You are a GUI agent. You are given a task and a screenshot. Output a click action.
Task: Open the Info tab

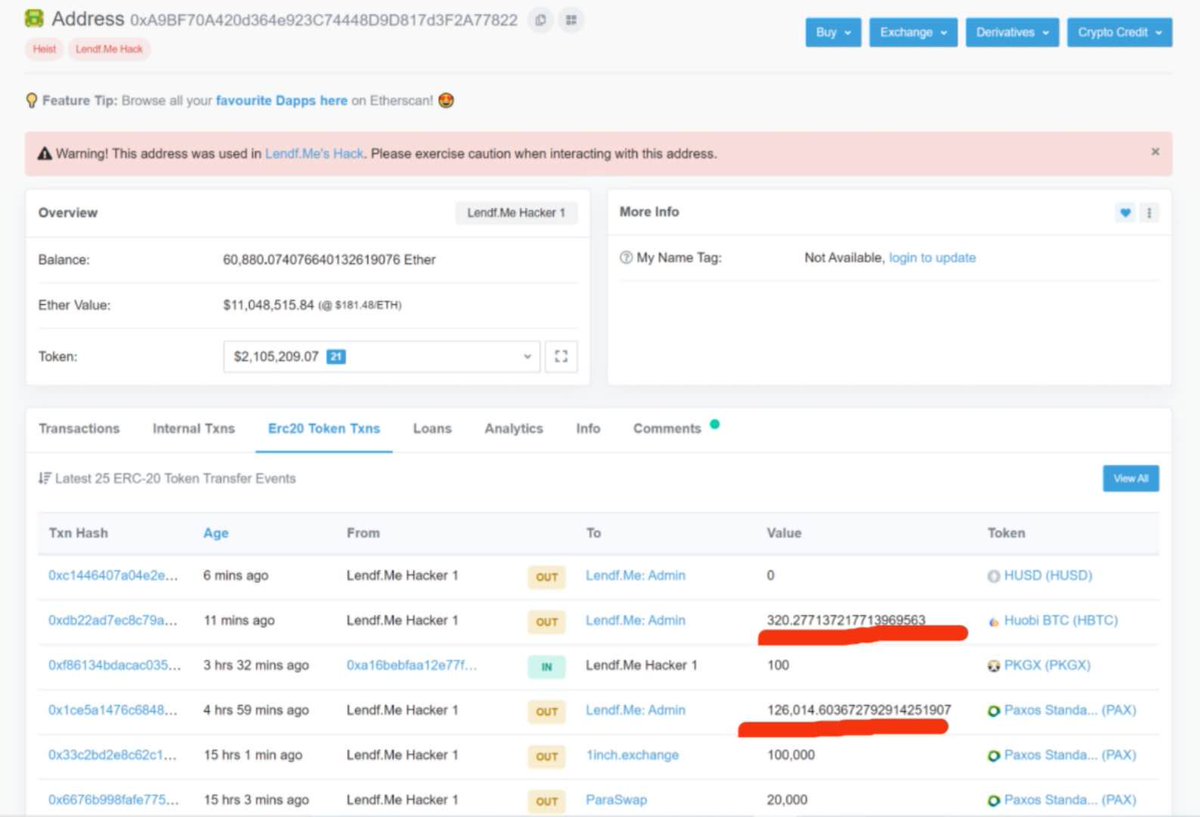(x=588, y=428)
